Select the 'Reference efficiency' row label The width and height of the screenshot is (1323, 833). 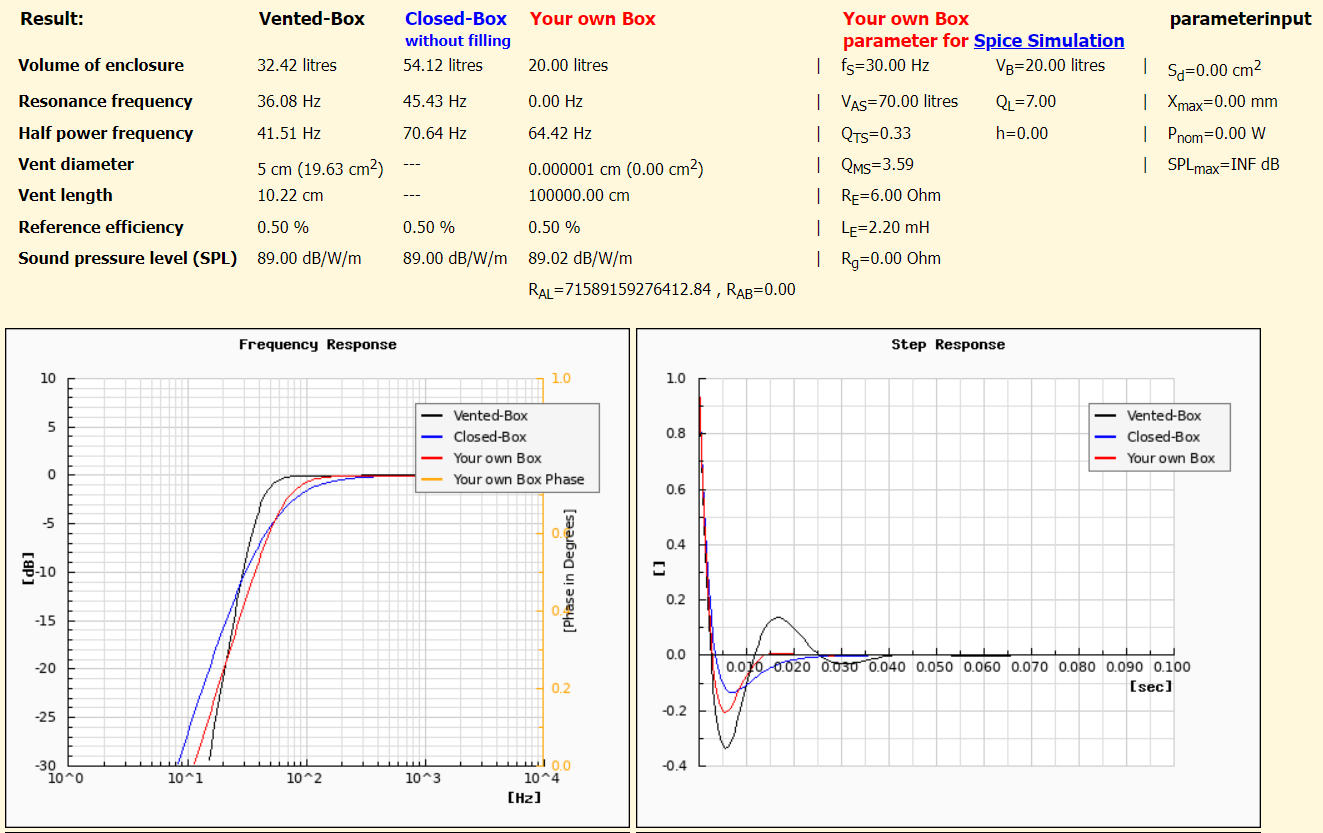101,227
